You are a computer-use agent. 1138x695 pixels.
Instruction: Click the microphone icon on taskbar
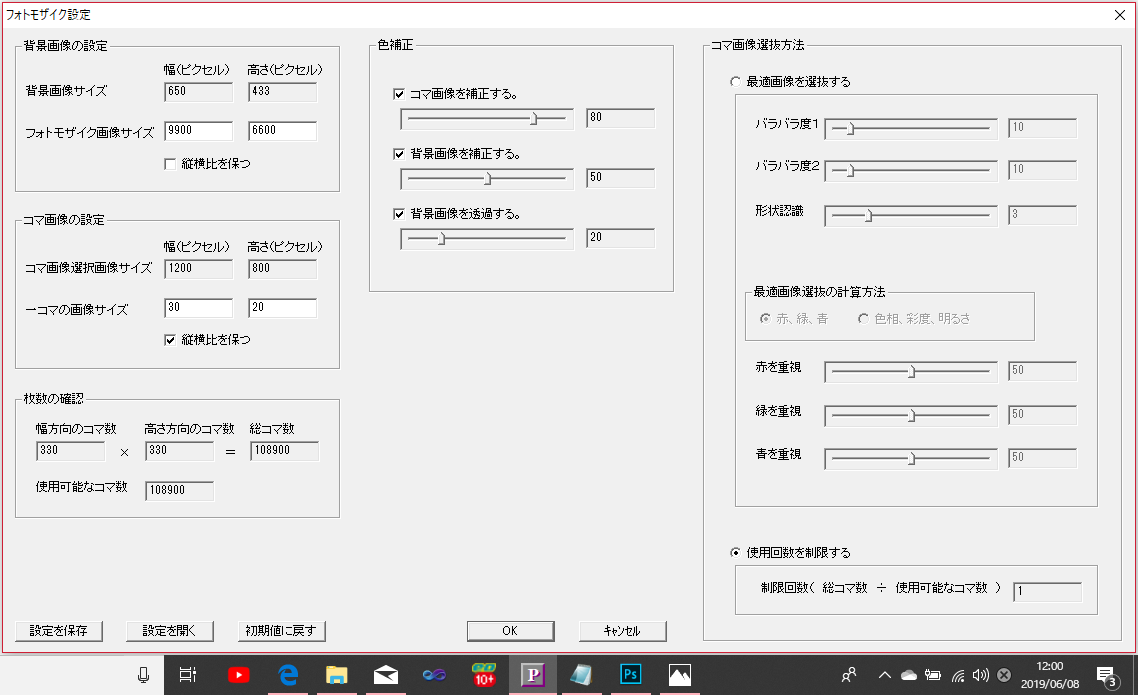coord(144,675)
